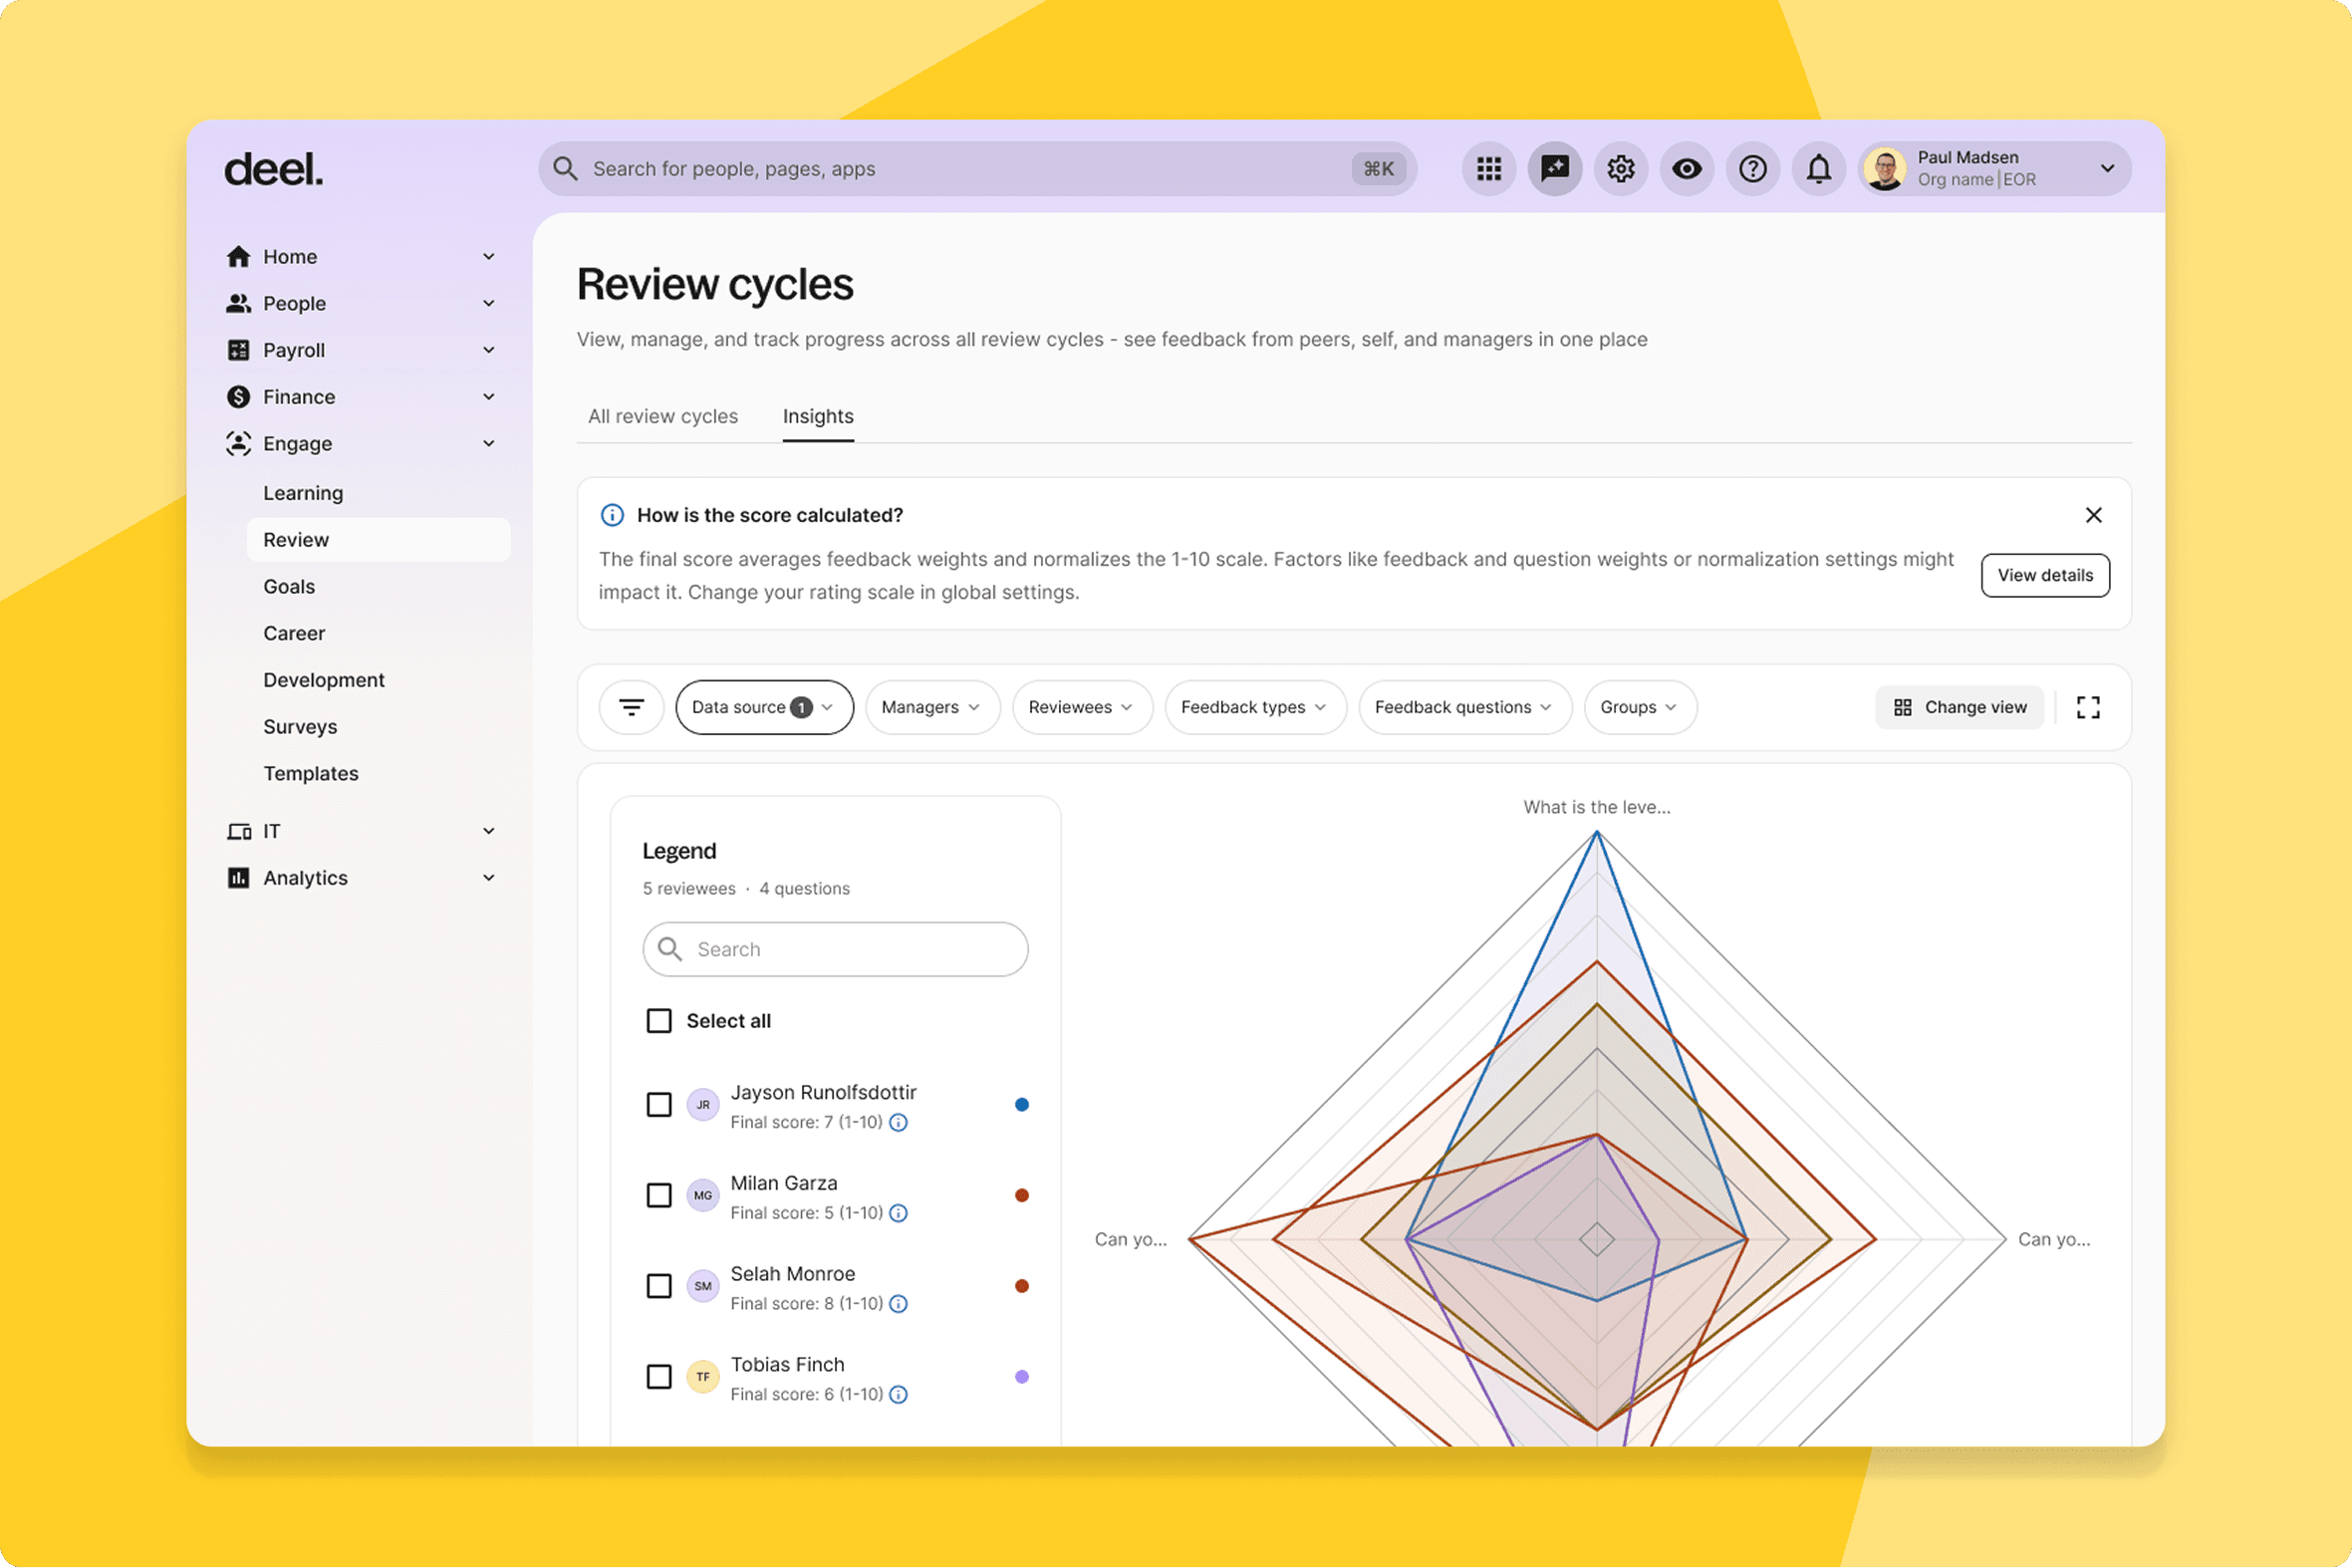Click Selah Monroe final score info icon

click(899, 1305)
